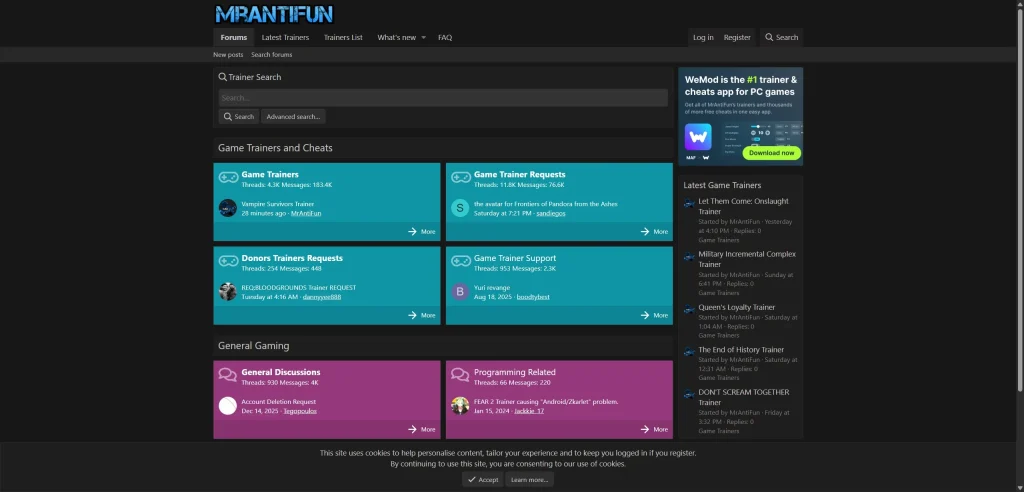
Task: Go to the Trainers List tab
Action: 343,38
